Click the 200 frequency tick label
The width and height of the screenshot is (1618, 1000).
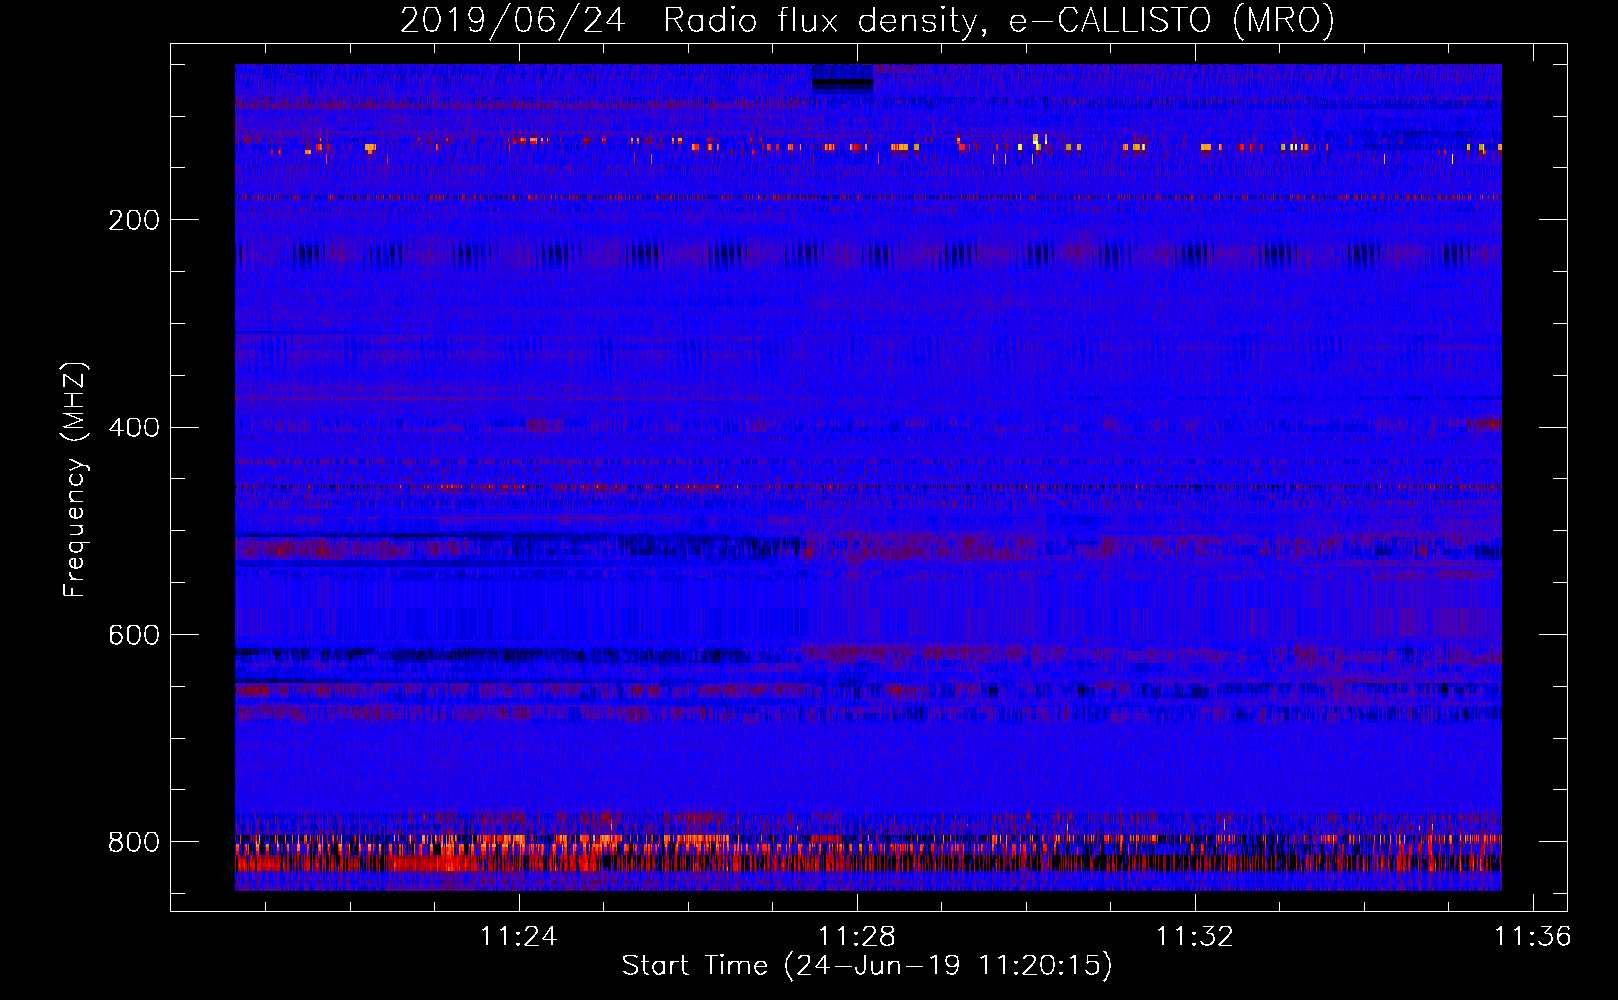click(x=134, y=220)
